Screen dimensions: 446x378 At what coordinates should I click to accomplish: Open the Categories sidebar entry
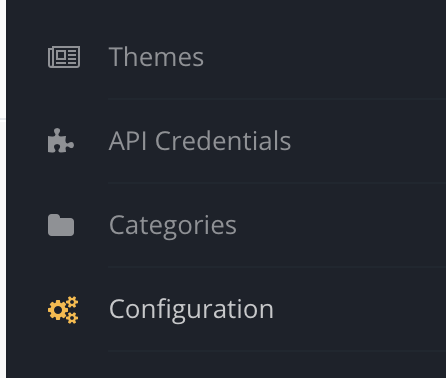(x=226, y=225)
